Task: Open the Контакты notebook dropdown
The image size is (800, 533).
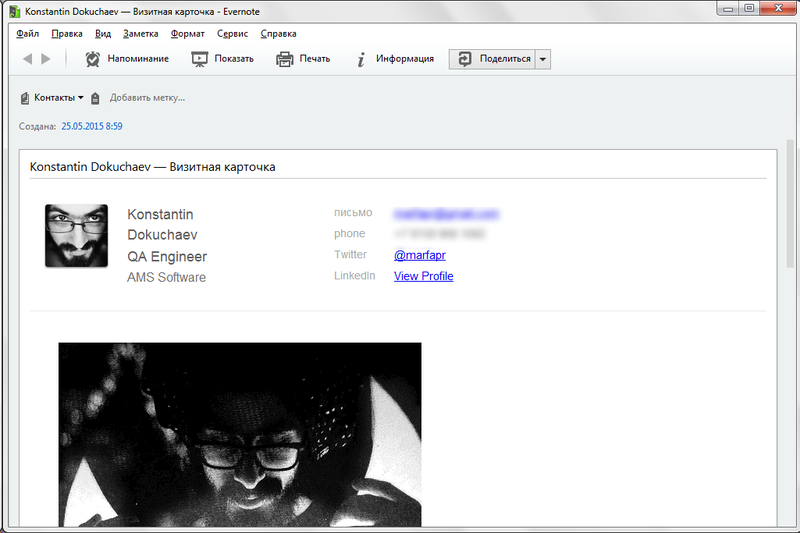Action: point(58,97)
